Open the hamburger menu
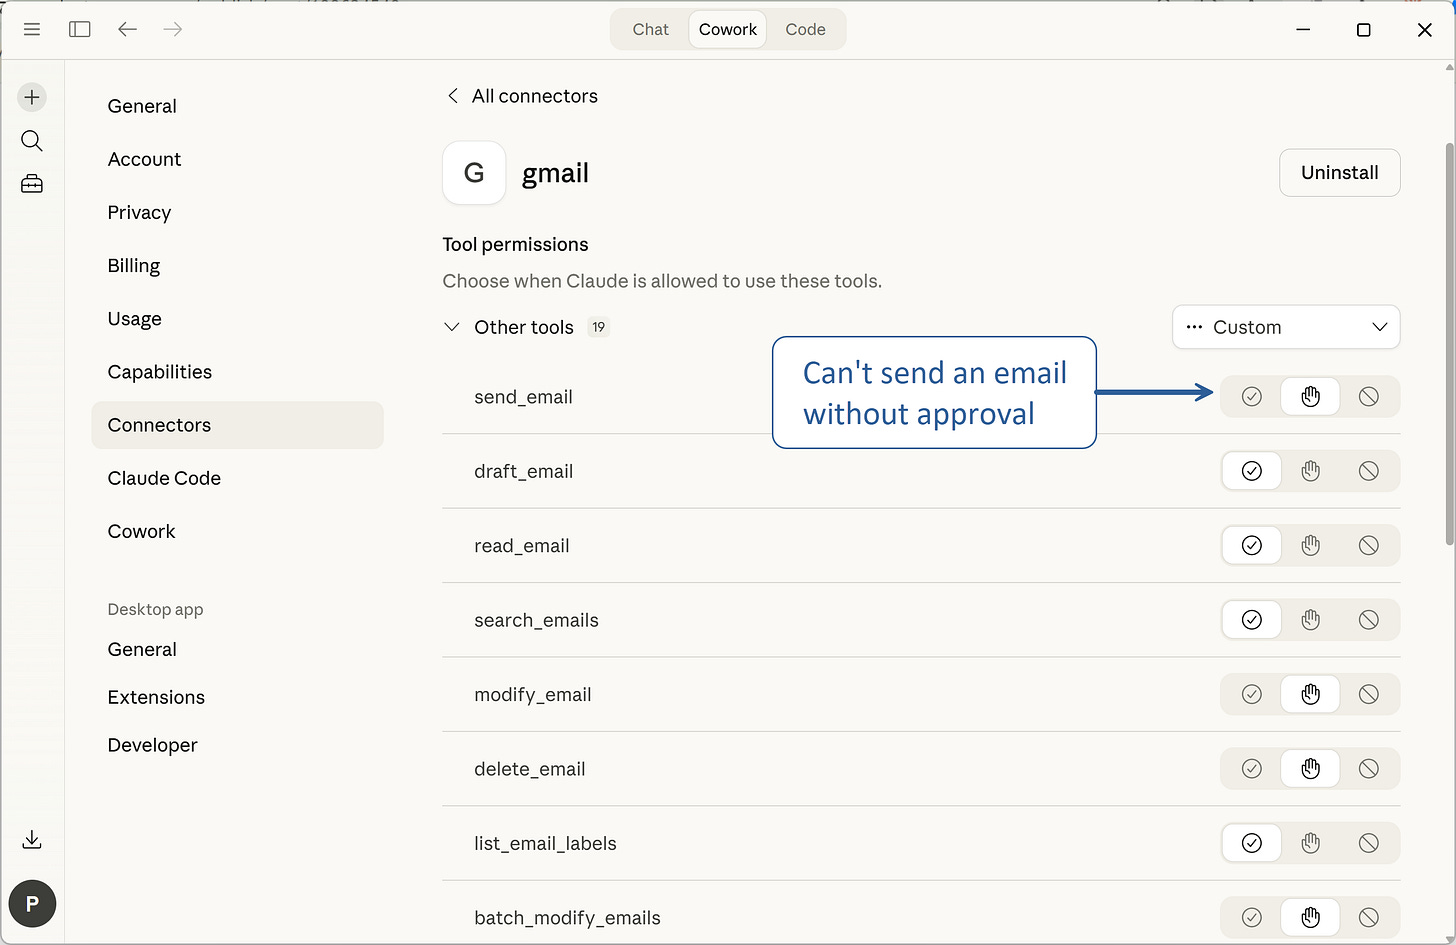Viewport: 1456px width, 945px height. (31, 29)
